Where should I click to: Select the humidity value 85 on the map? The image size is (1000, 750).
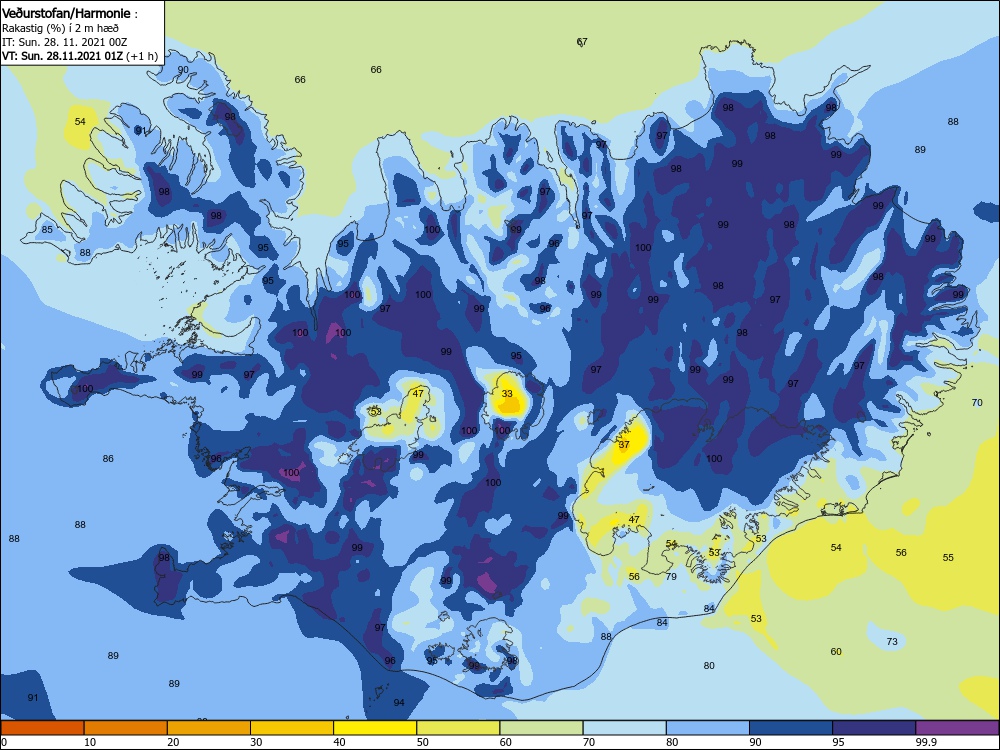click(x=47, y=230)
